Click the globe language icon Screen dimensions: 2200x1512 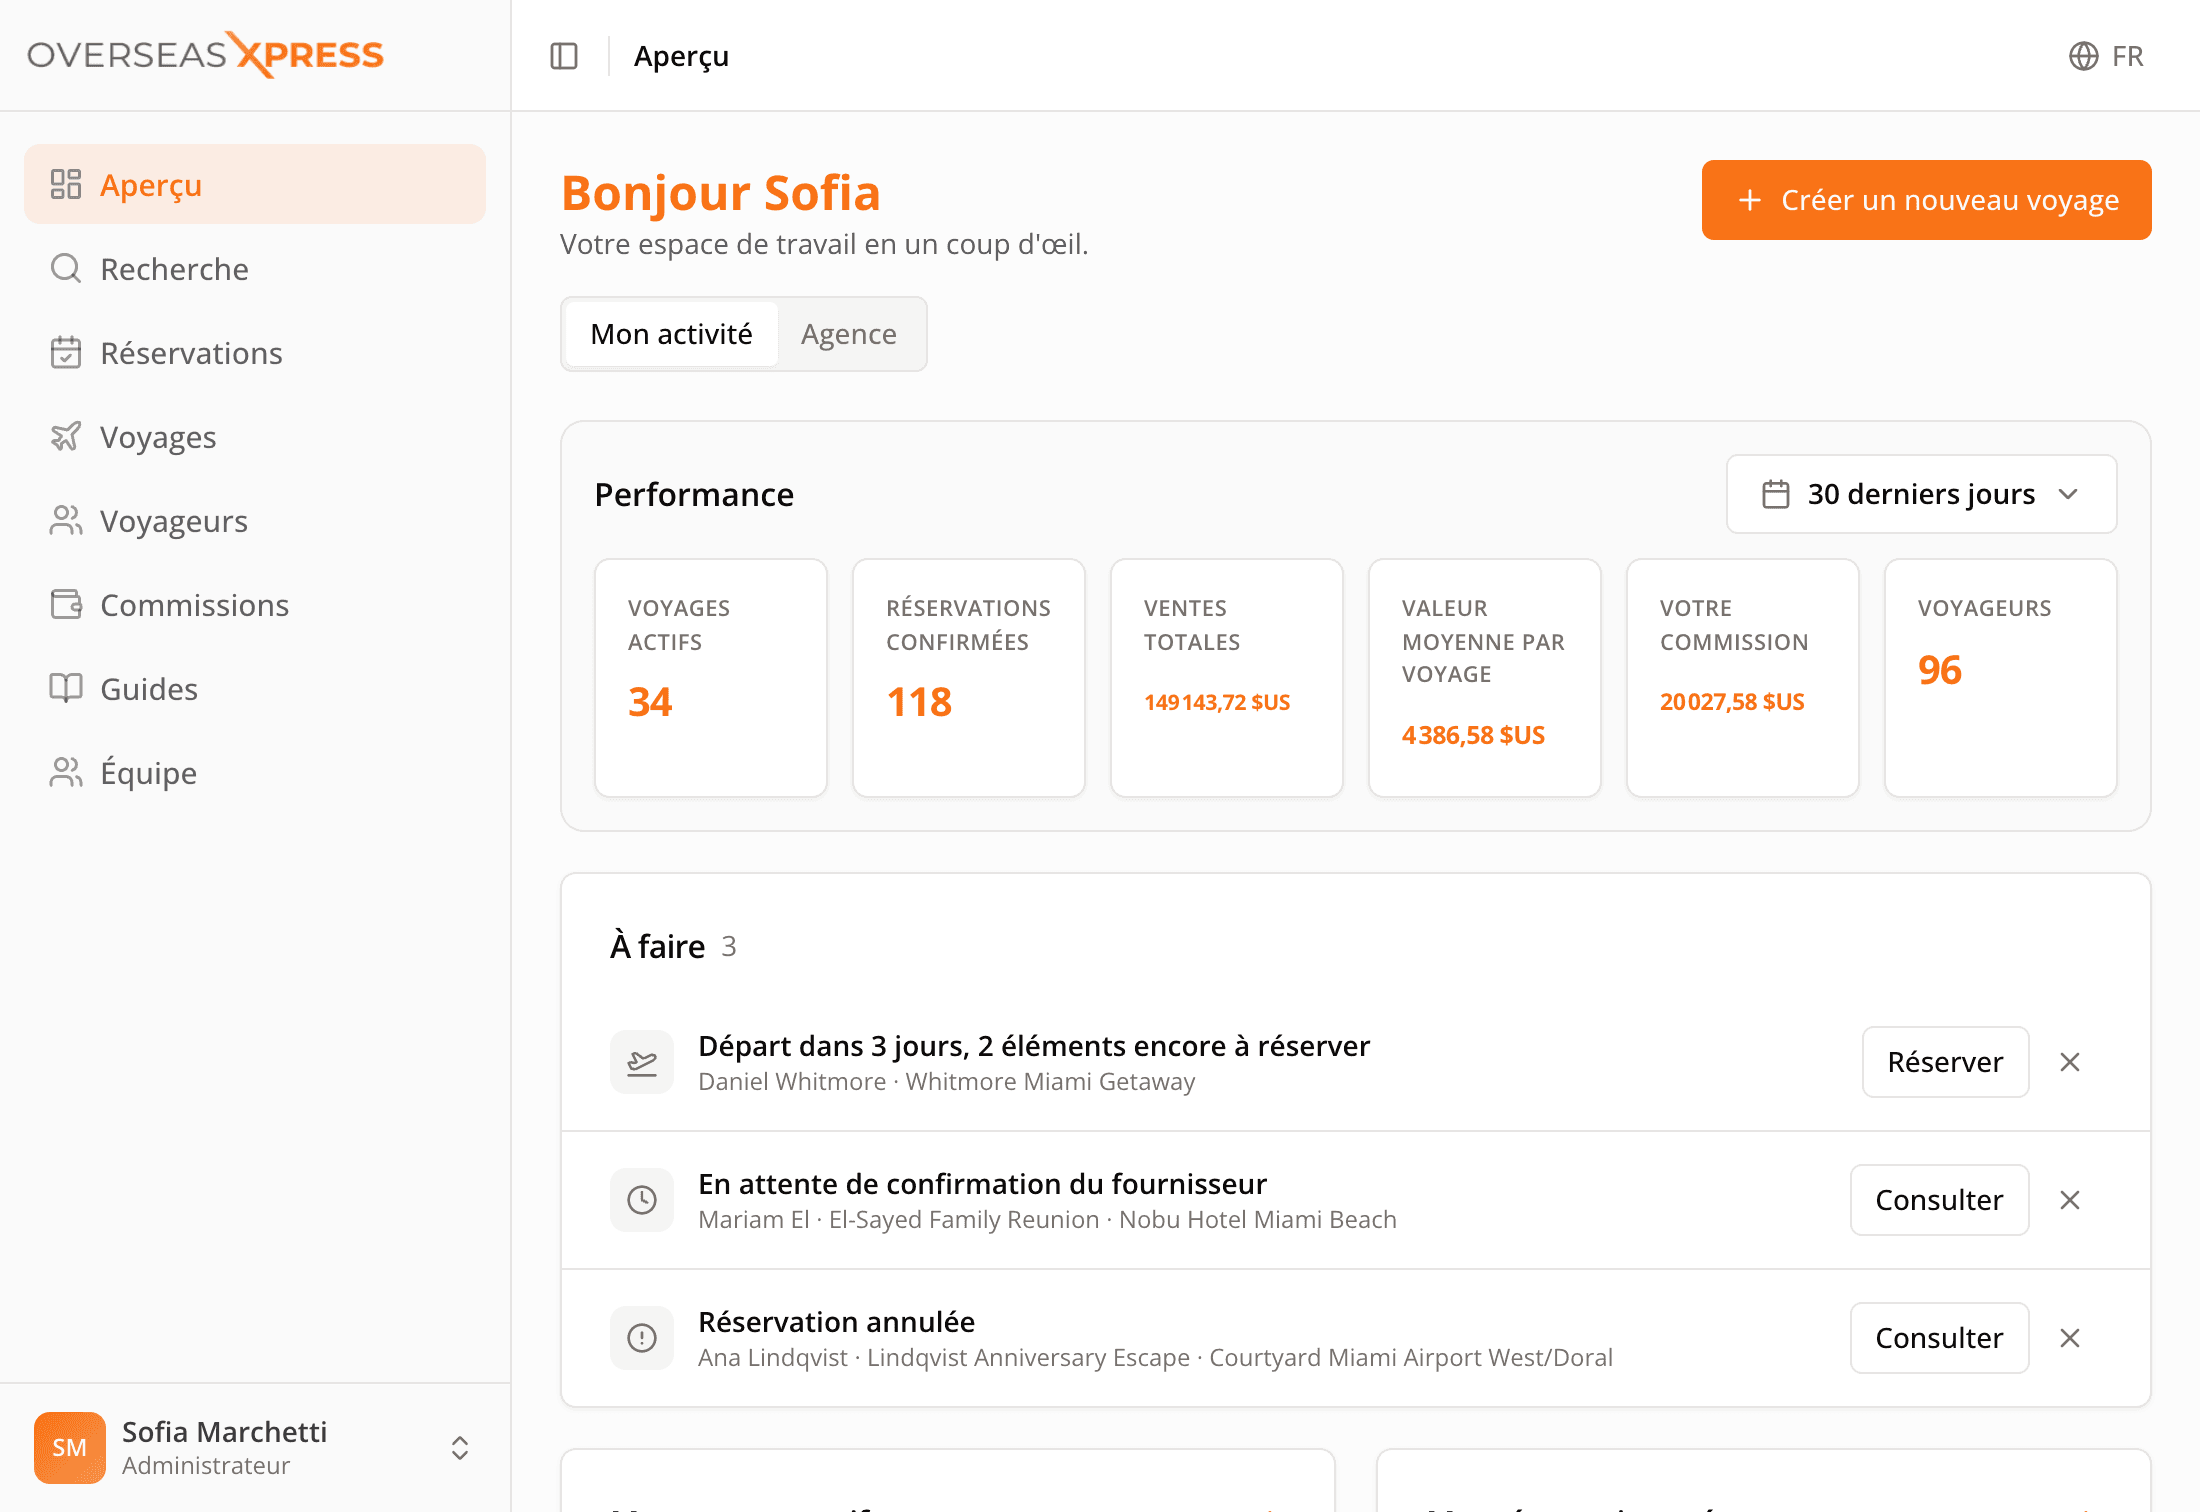pos(2083,56)
